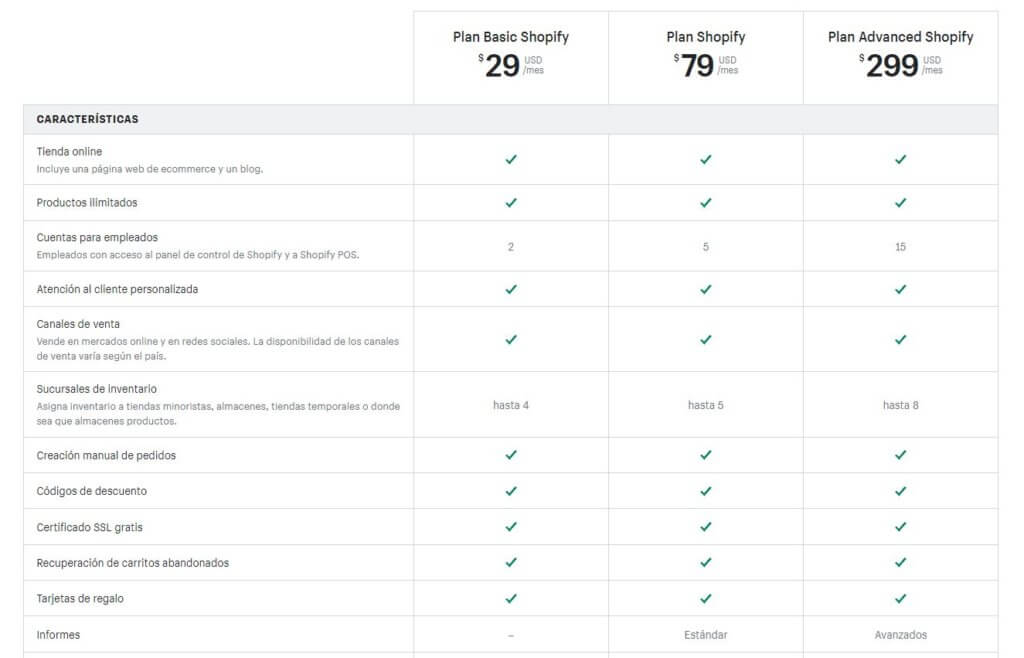Click the Sucursales de inventario label
Screen dimensions: 1024x658
[x=97, y=389]
